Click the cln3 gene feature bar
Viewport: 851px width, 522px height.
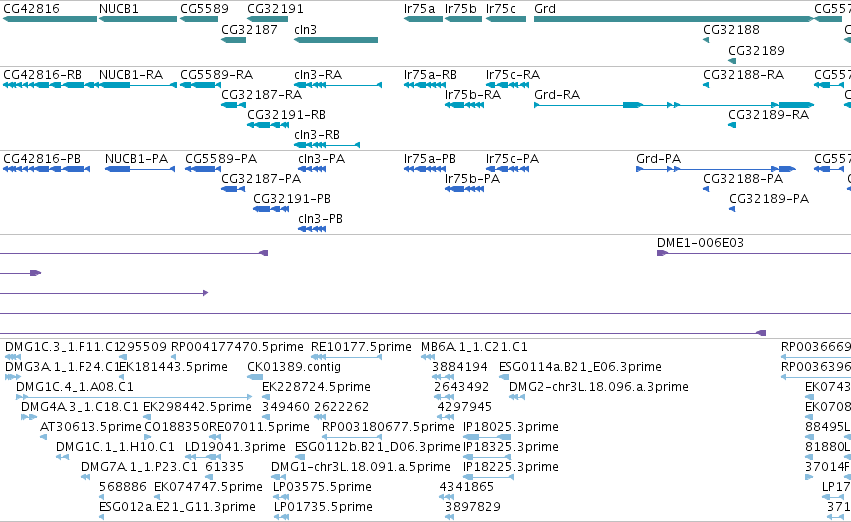[x=336, y=40]
